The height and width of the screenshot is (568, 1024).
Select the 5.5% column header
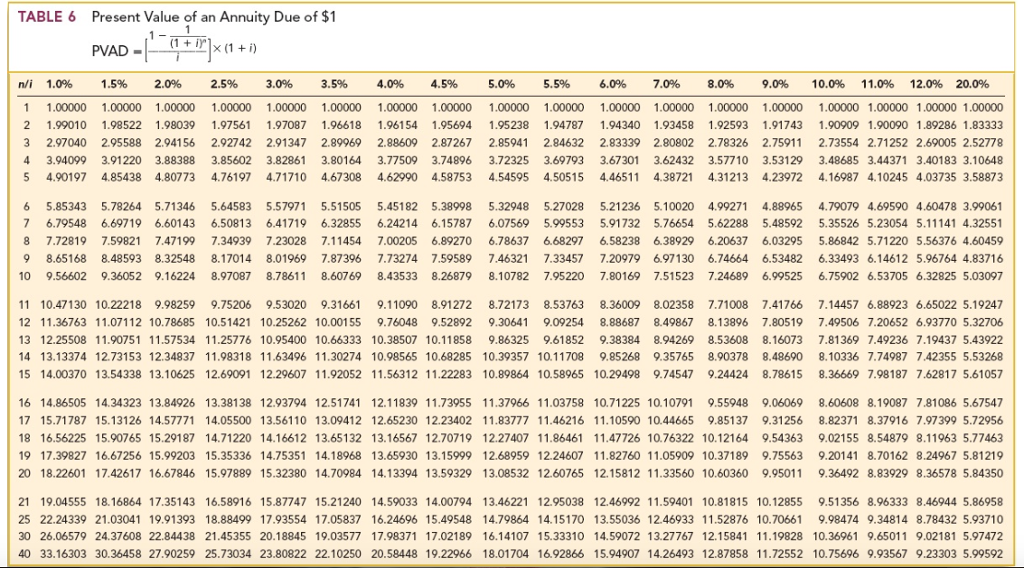556,84
